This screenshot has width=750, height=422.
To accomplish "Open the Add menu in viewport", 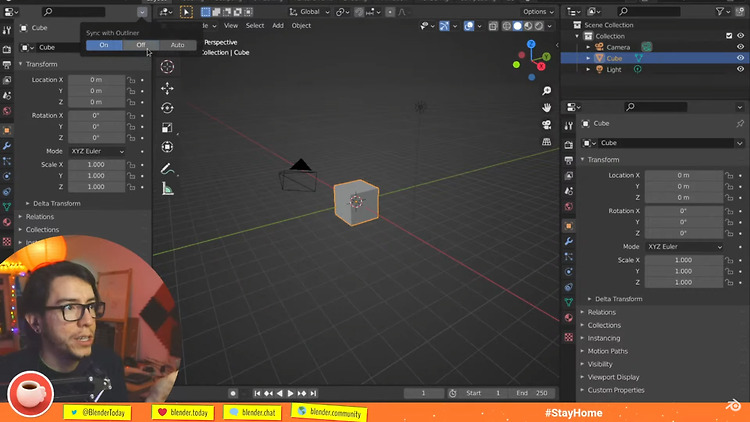I will click(x=278, y=26).
